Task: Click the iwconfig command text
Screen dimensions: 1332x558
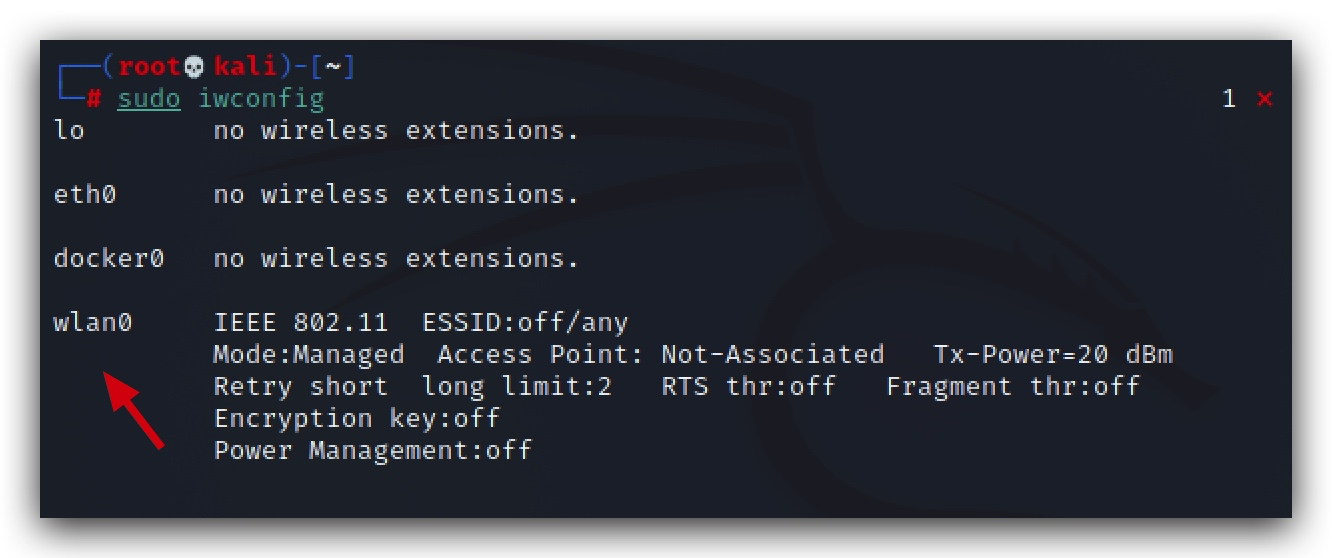Action: [x=262, y=99]
